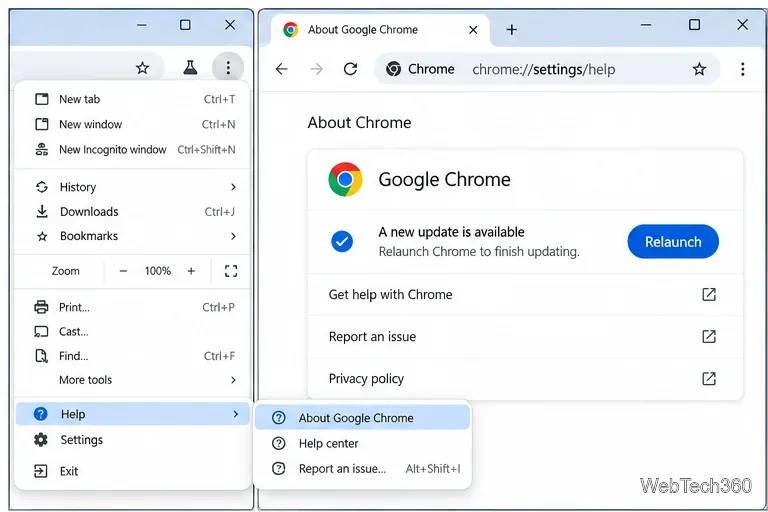This screenshot has width=768, height=512.
Task: Open Downloads from the menu
Action: [133, 212]
